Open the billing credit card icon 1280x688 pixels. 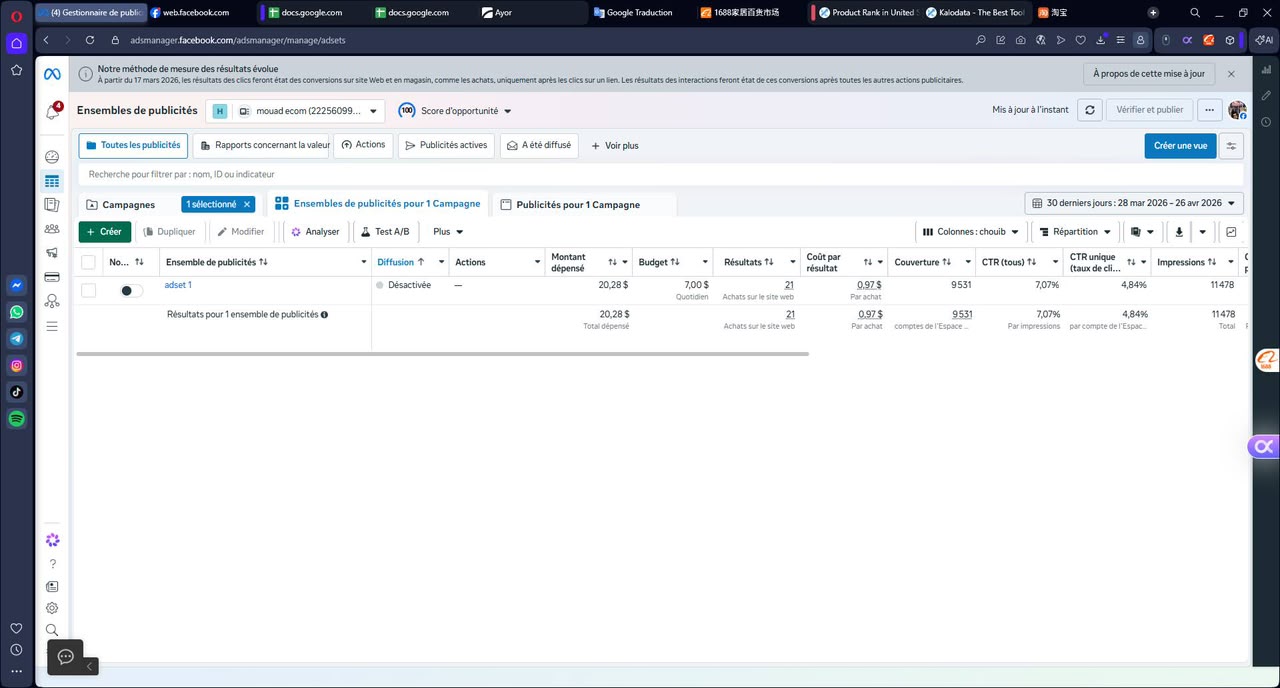[52, 277]
